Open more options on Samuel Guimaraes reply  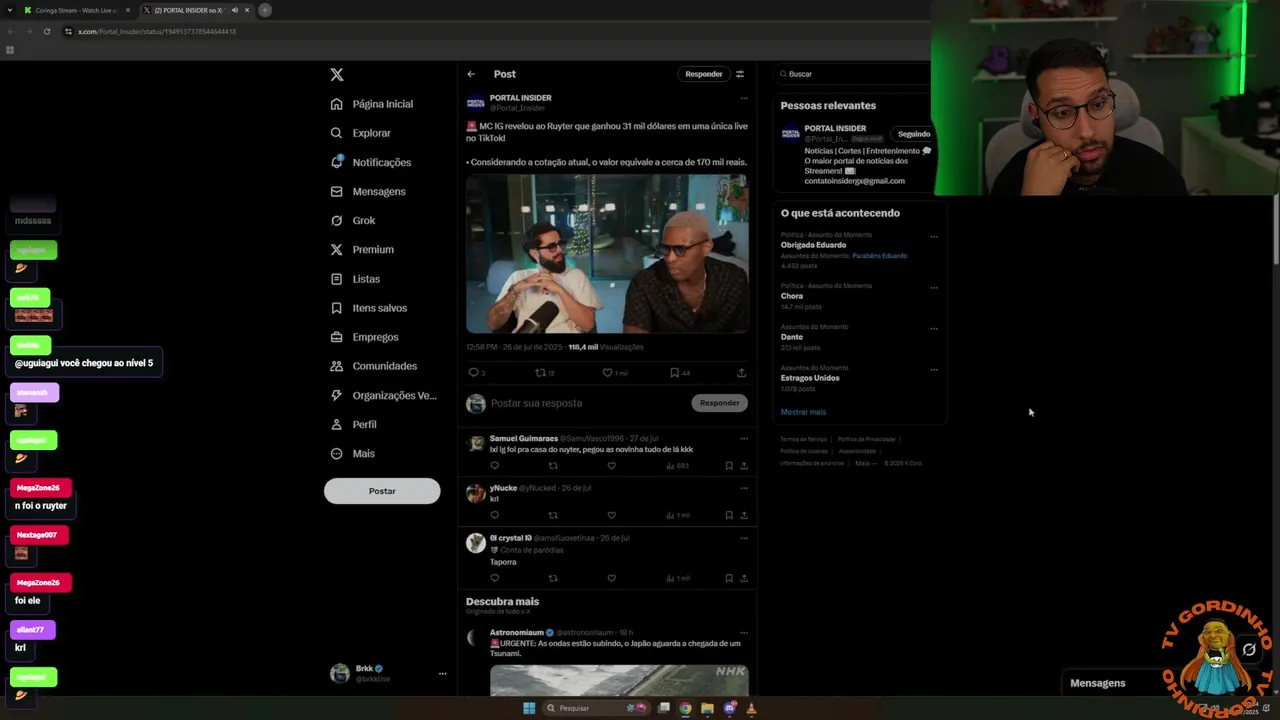tap(743, 438)
